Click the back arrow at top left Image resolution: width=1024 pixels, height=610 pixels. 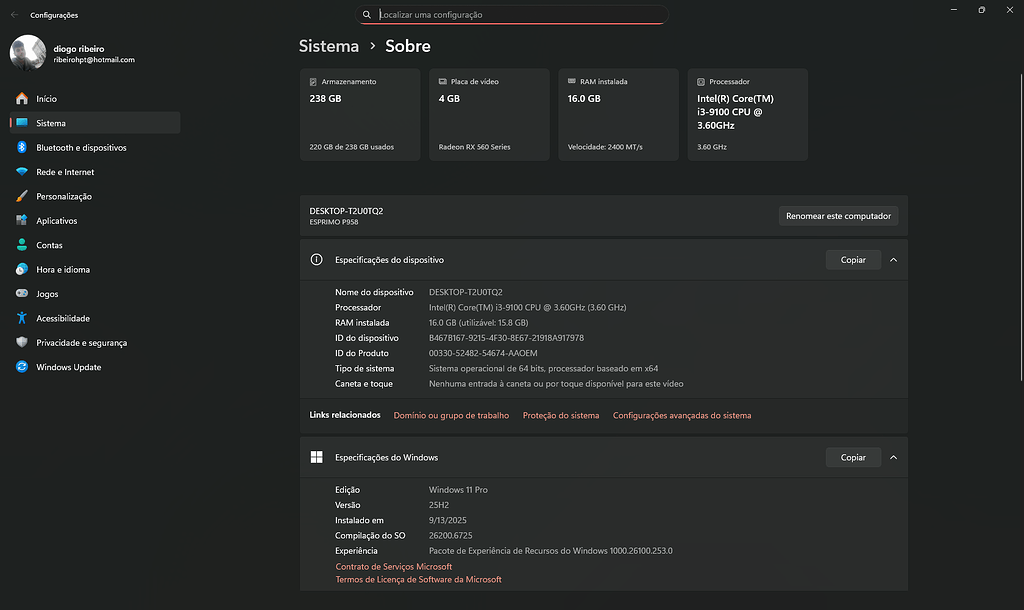pyautogui.click(x=12, y=15)
